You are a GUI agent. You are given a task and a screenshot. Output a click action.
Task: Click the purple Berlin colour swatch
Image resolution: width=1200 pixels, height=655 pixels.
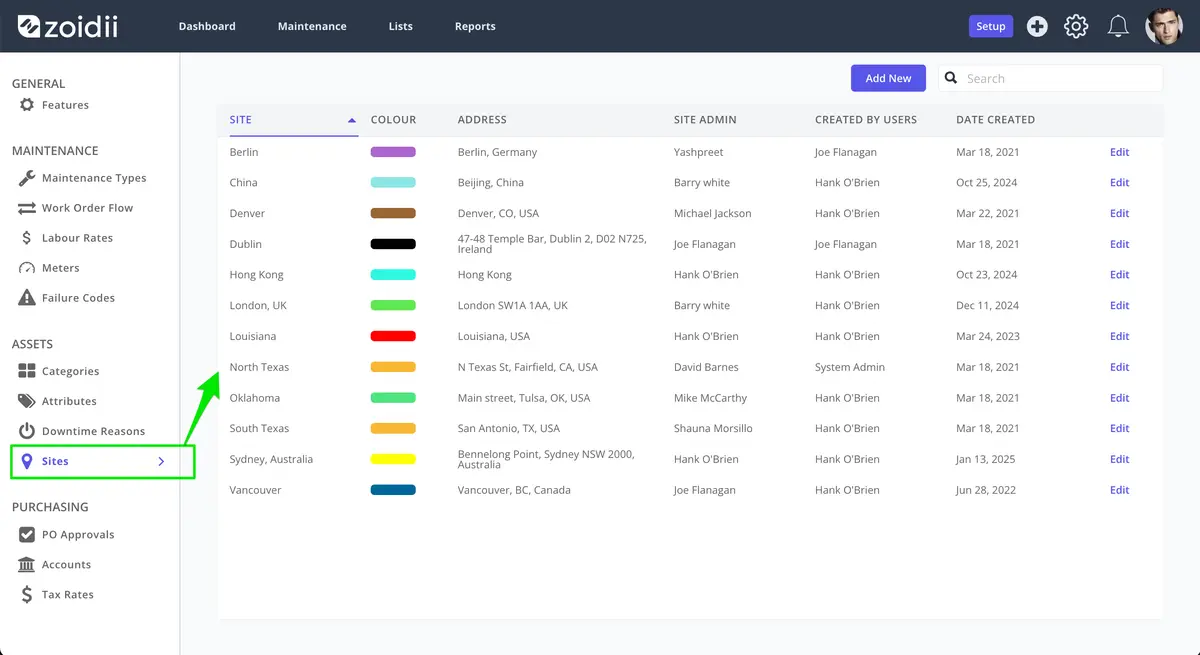click(393, 152)
